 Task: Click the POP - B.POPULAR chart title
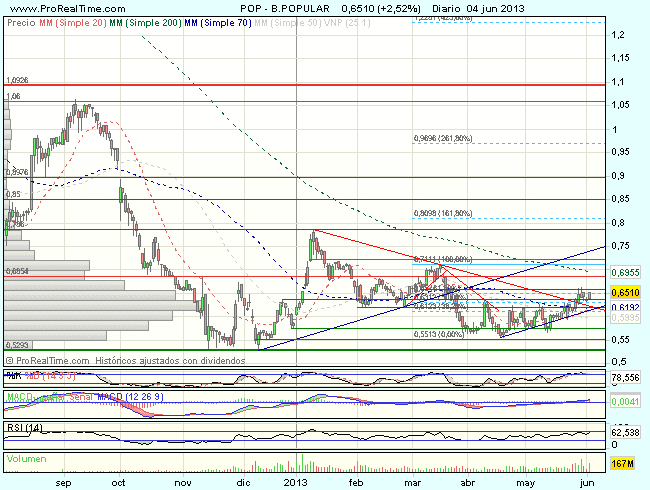point(269,6)
